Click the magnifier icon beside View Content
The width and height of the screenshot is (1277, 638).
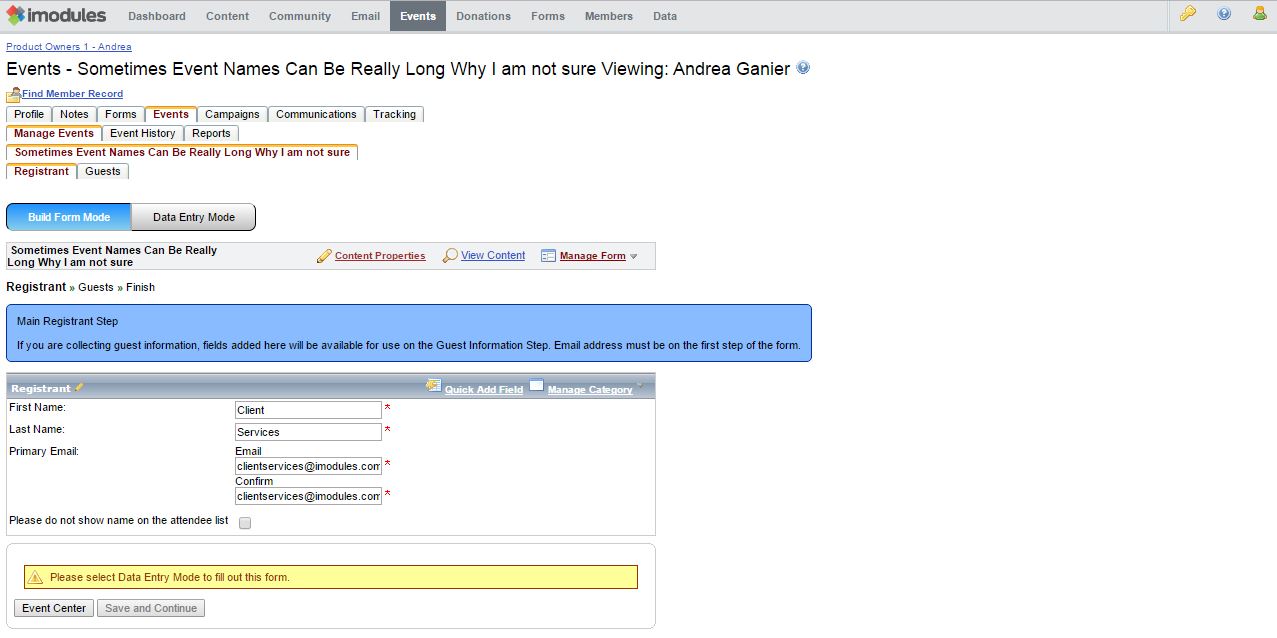tap(450, 256)
